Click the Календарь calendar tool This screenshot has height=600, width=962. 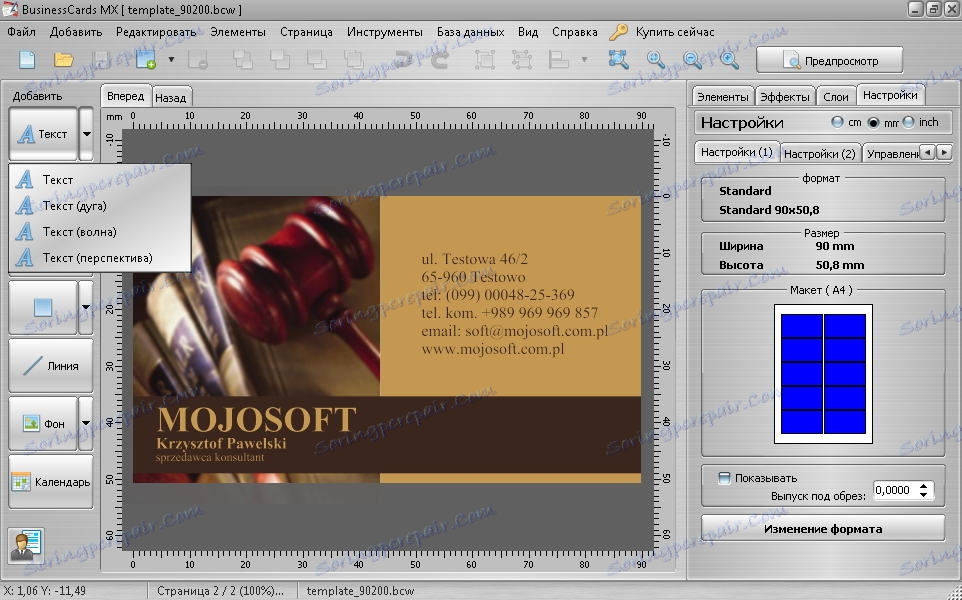tap(50, 482)
